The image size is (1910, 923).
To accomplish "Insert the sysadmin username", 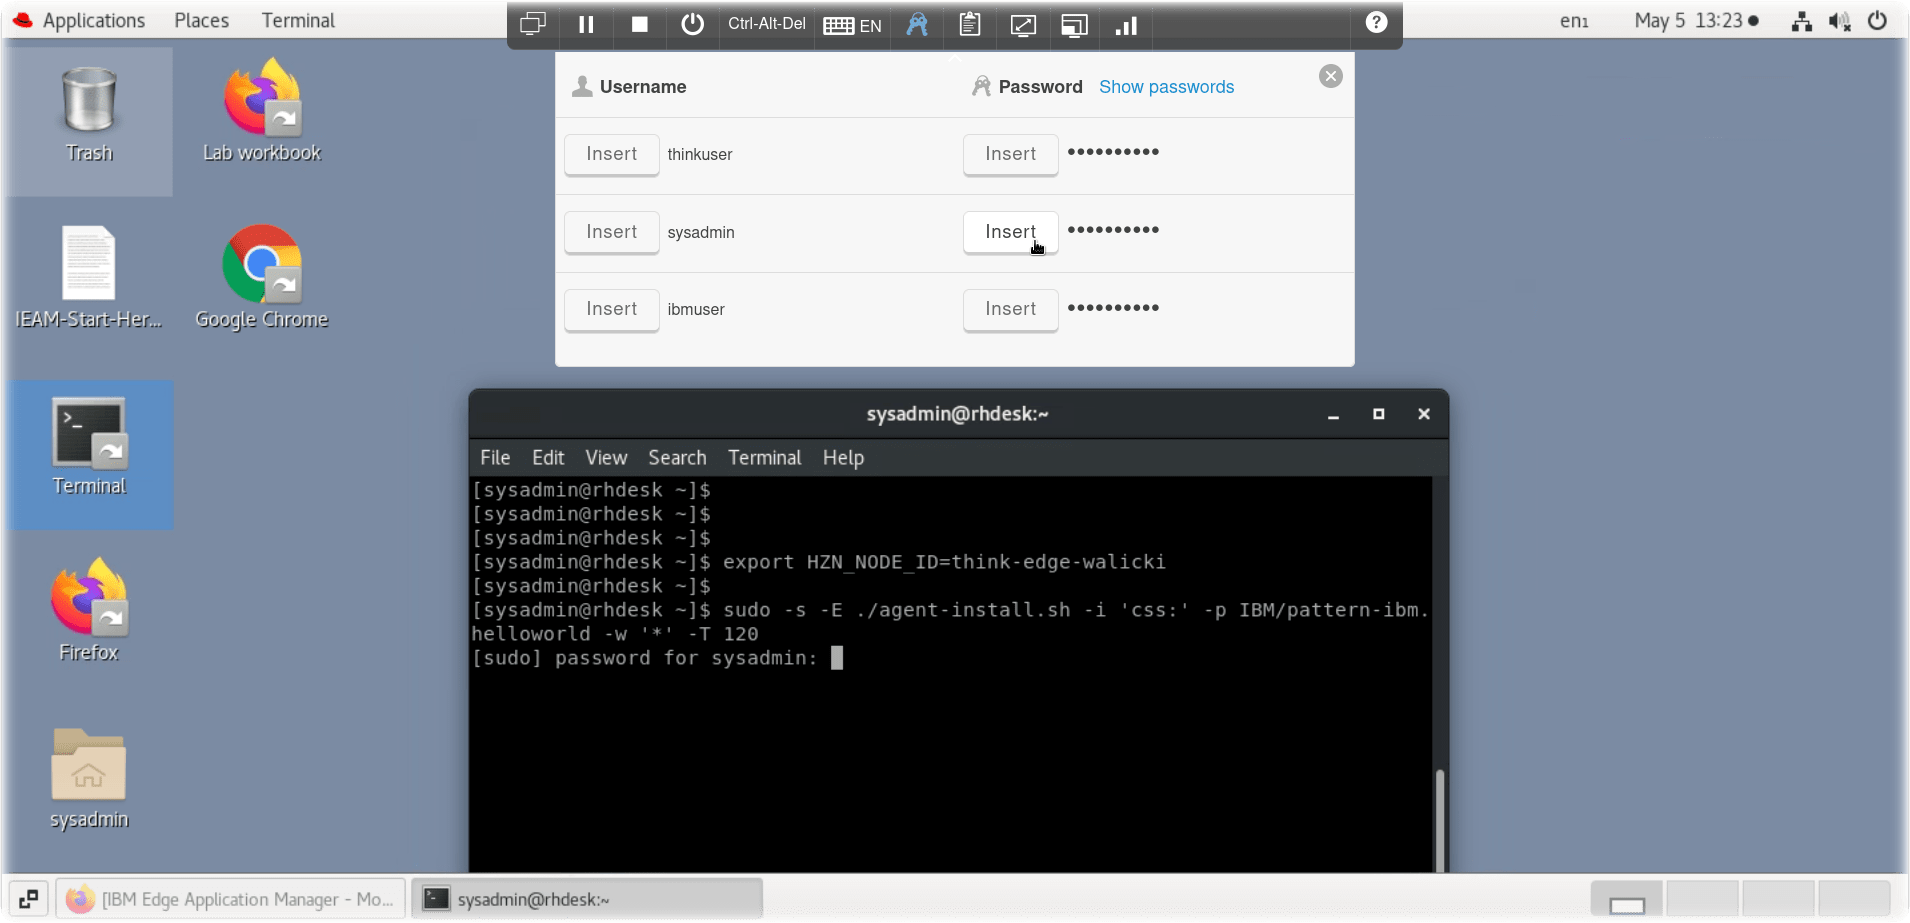I will (611, 232).
